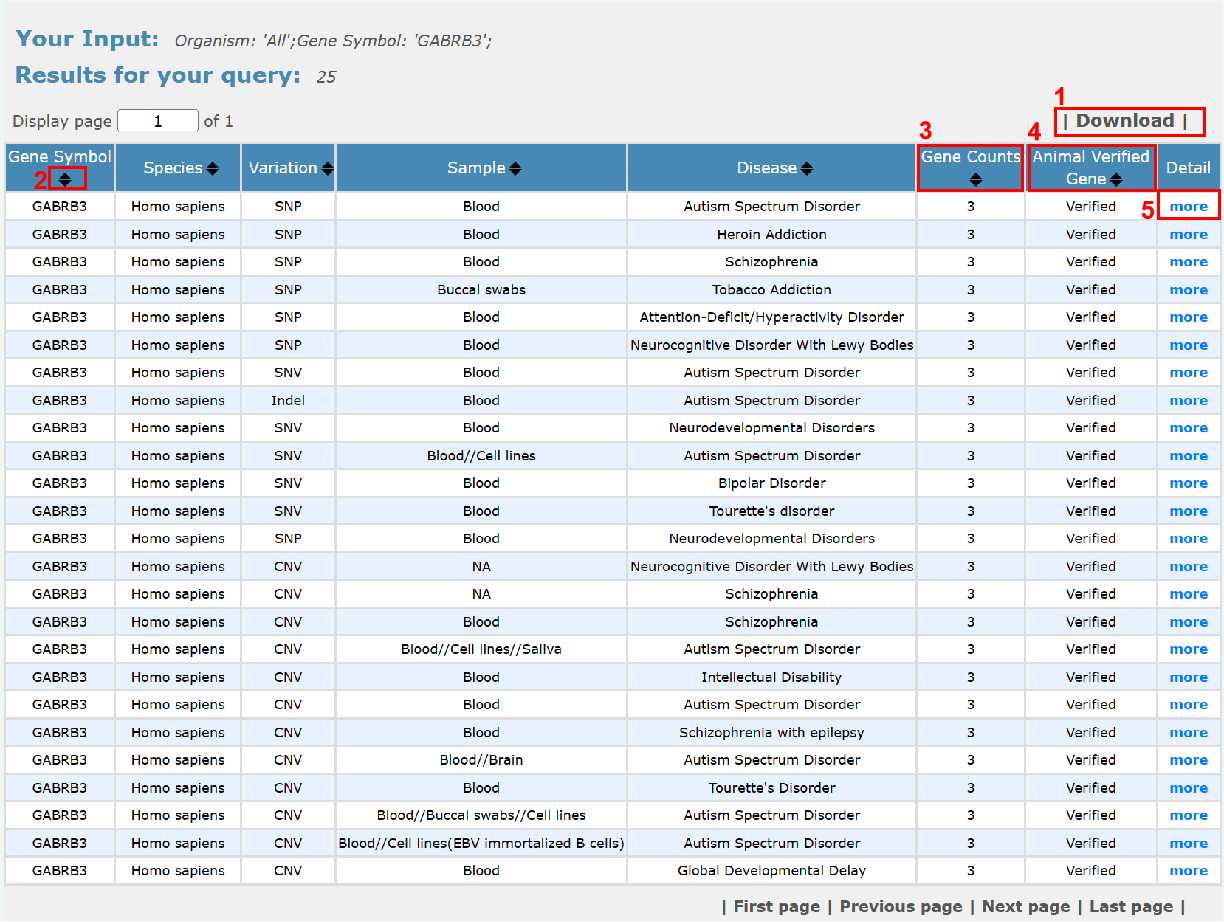The width and height of the screenshot is (1224, 922).
Task: Jump to the Last page
Action: point(1130,906)
